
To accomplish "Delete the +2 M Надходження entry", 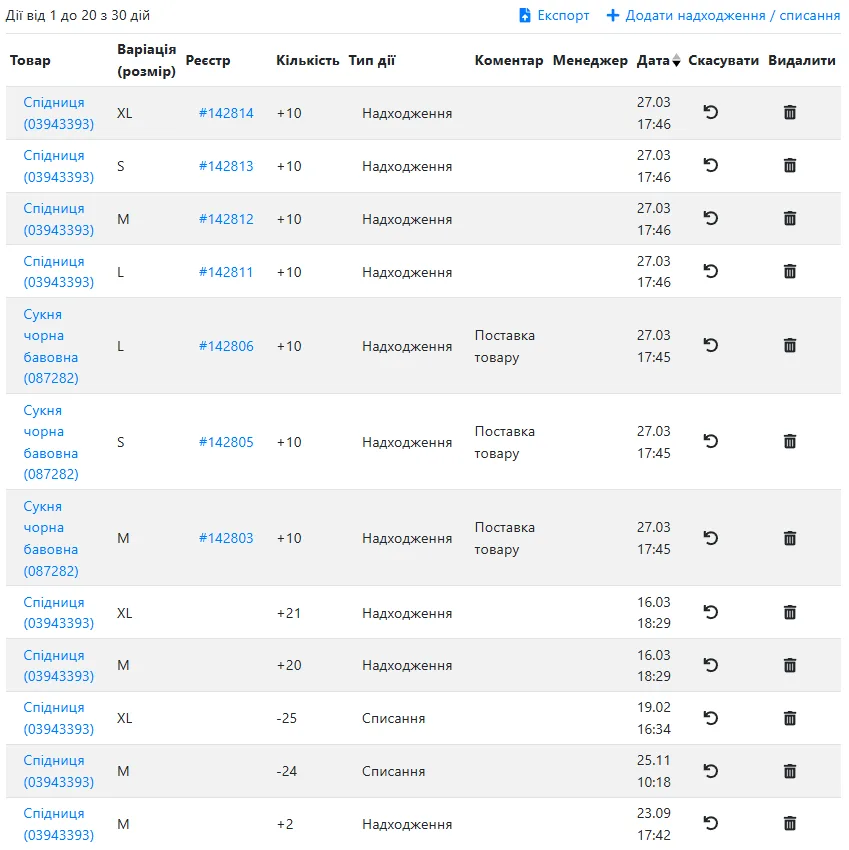I will (790, 823).
